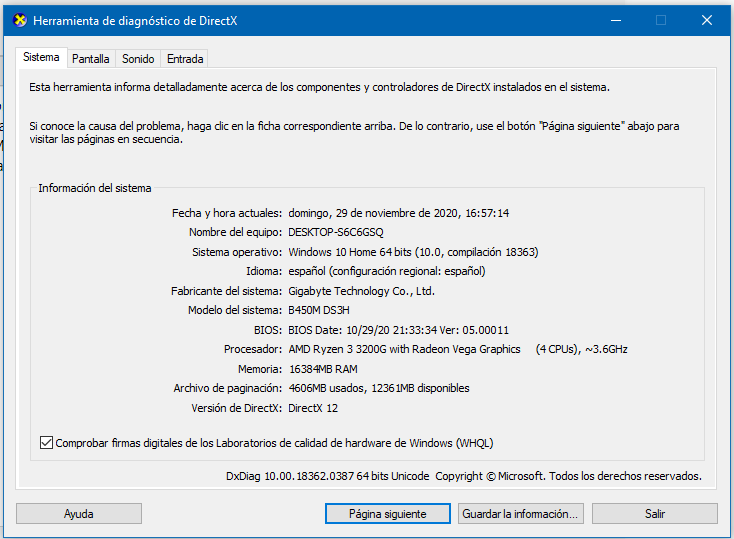Click the Ayuda button
The height and width of the screenshot is (539, 734).
click(x=79, y=514)
